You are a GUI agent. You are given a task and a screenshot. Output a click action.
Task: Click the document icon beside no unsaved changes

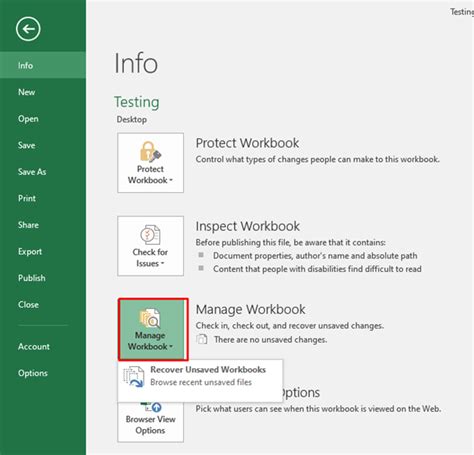[x=201, y=339]
